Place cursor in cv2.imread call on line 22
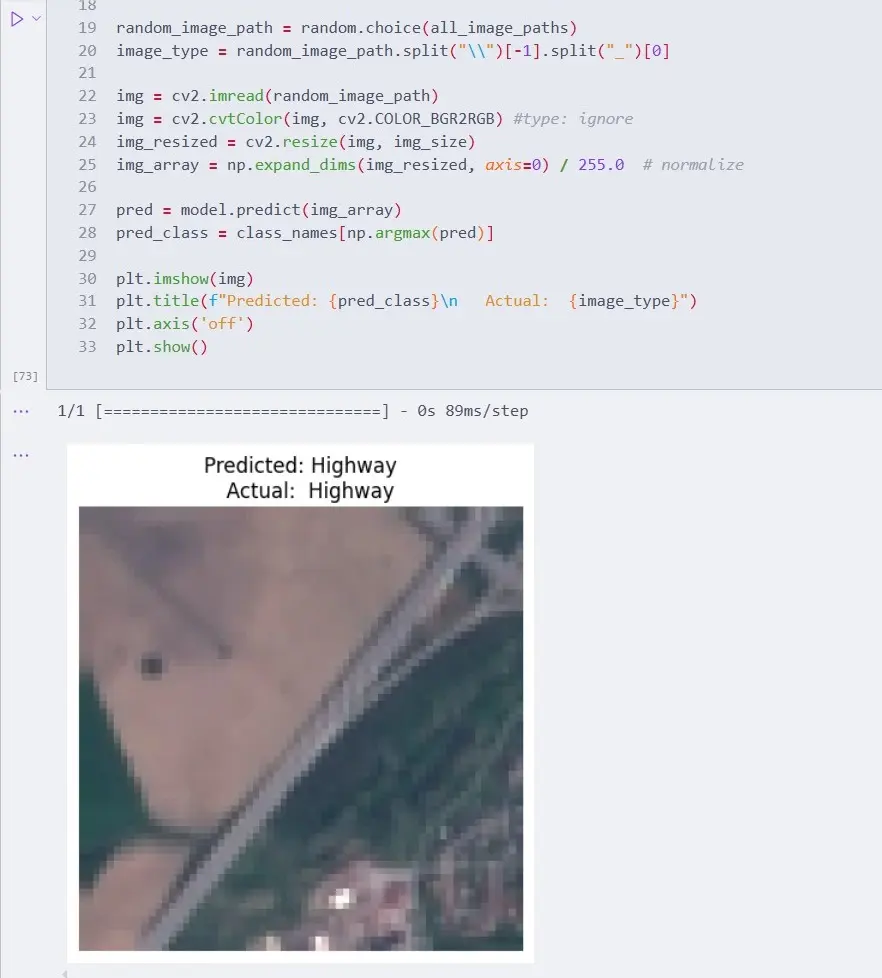The width and height of the screenshot is (882, 978). pos(225,95)
